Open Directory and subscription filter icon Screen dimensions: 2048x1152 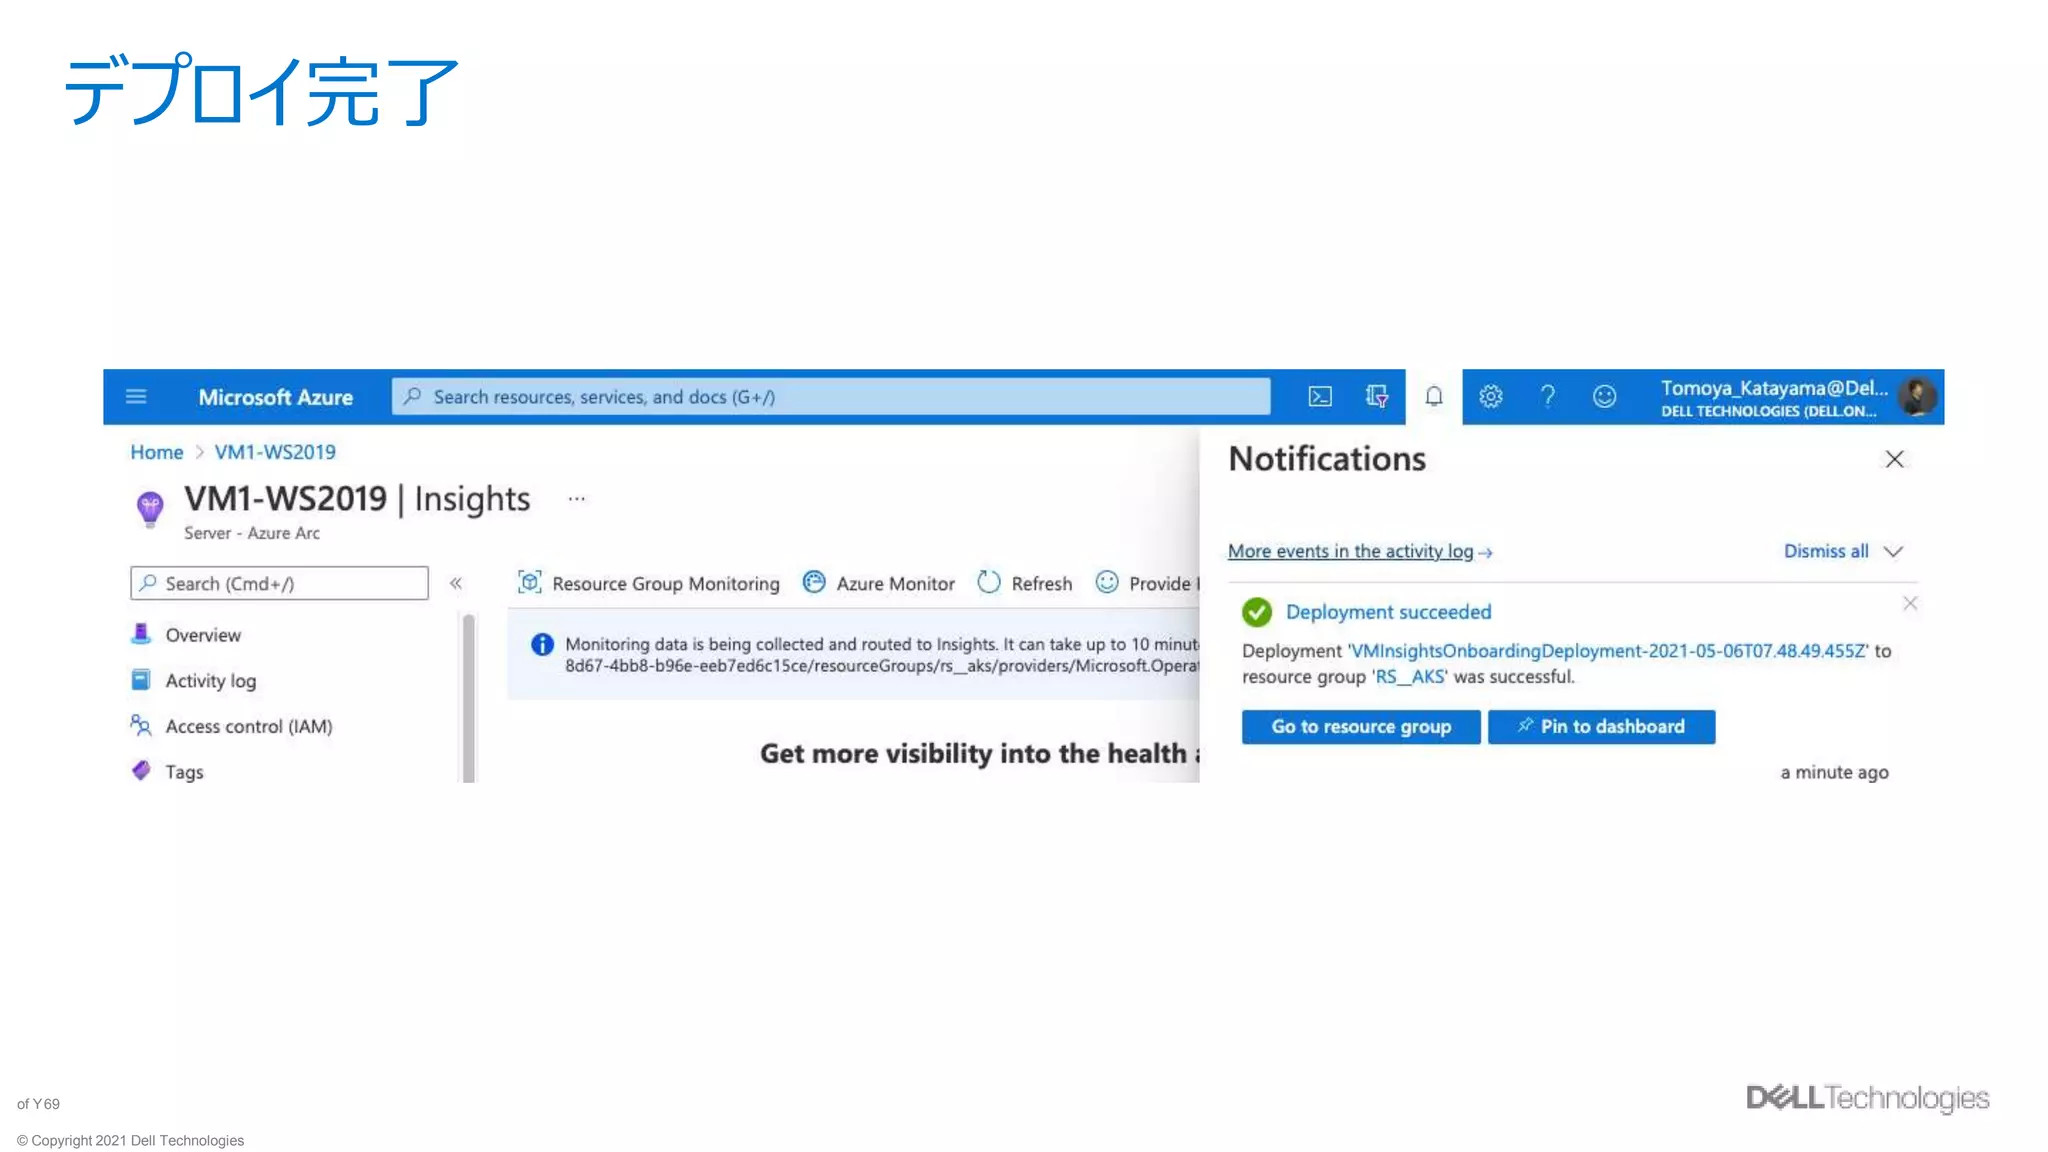[x=1377, y=397]
